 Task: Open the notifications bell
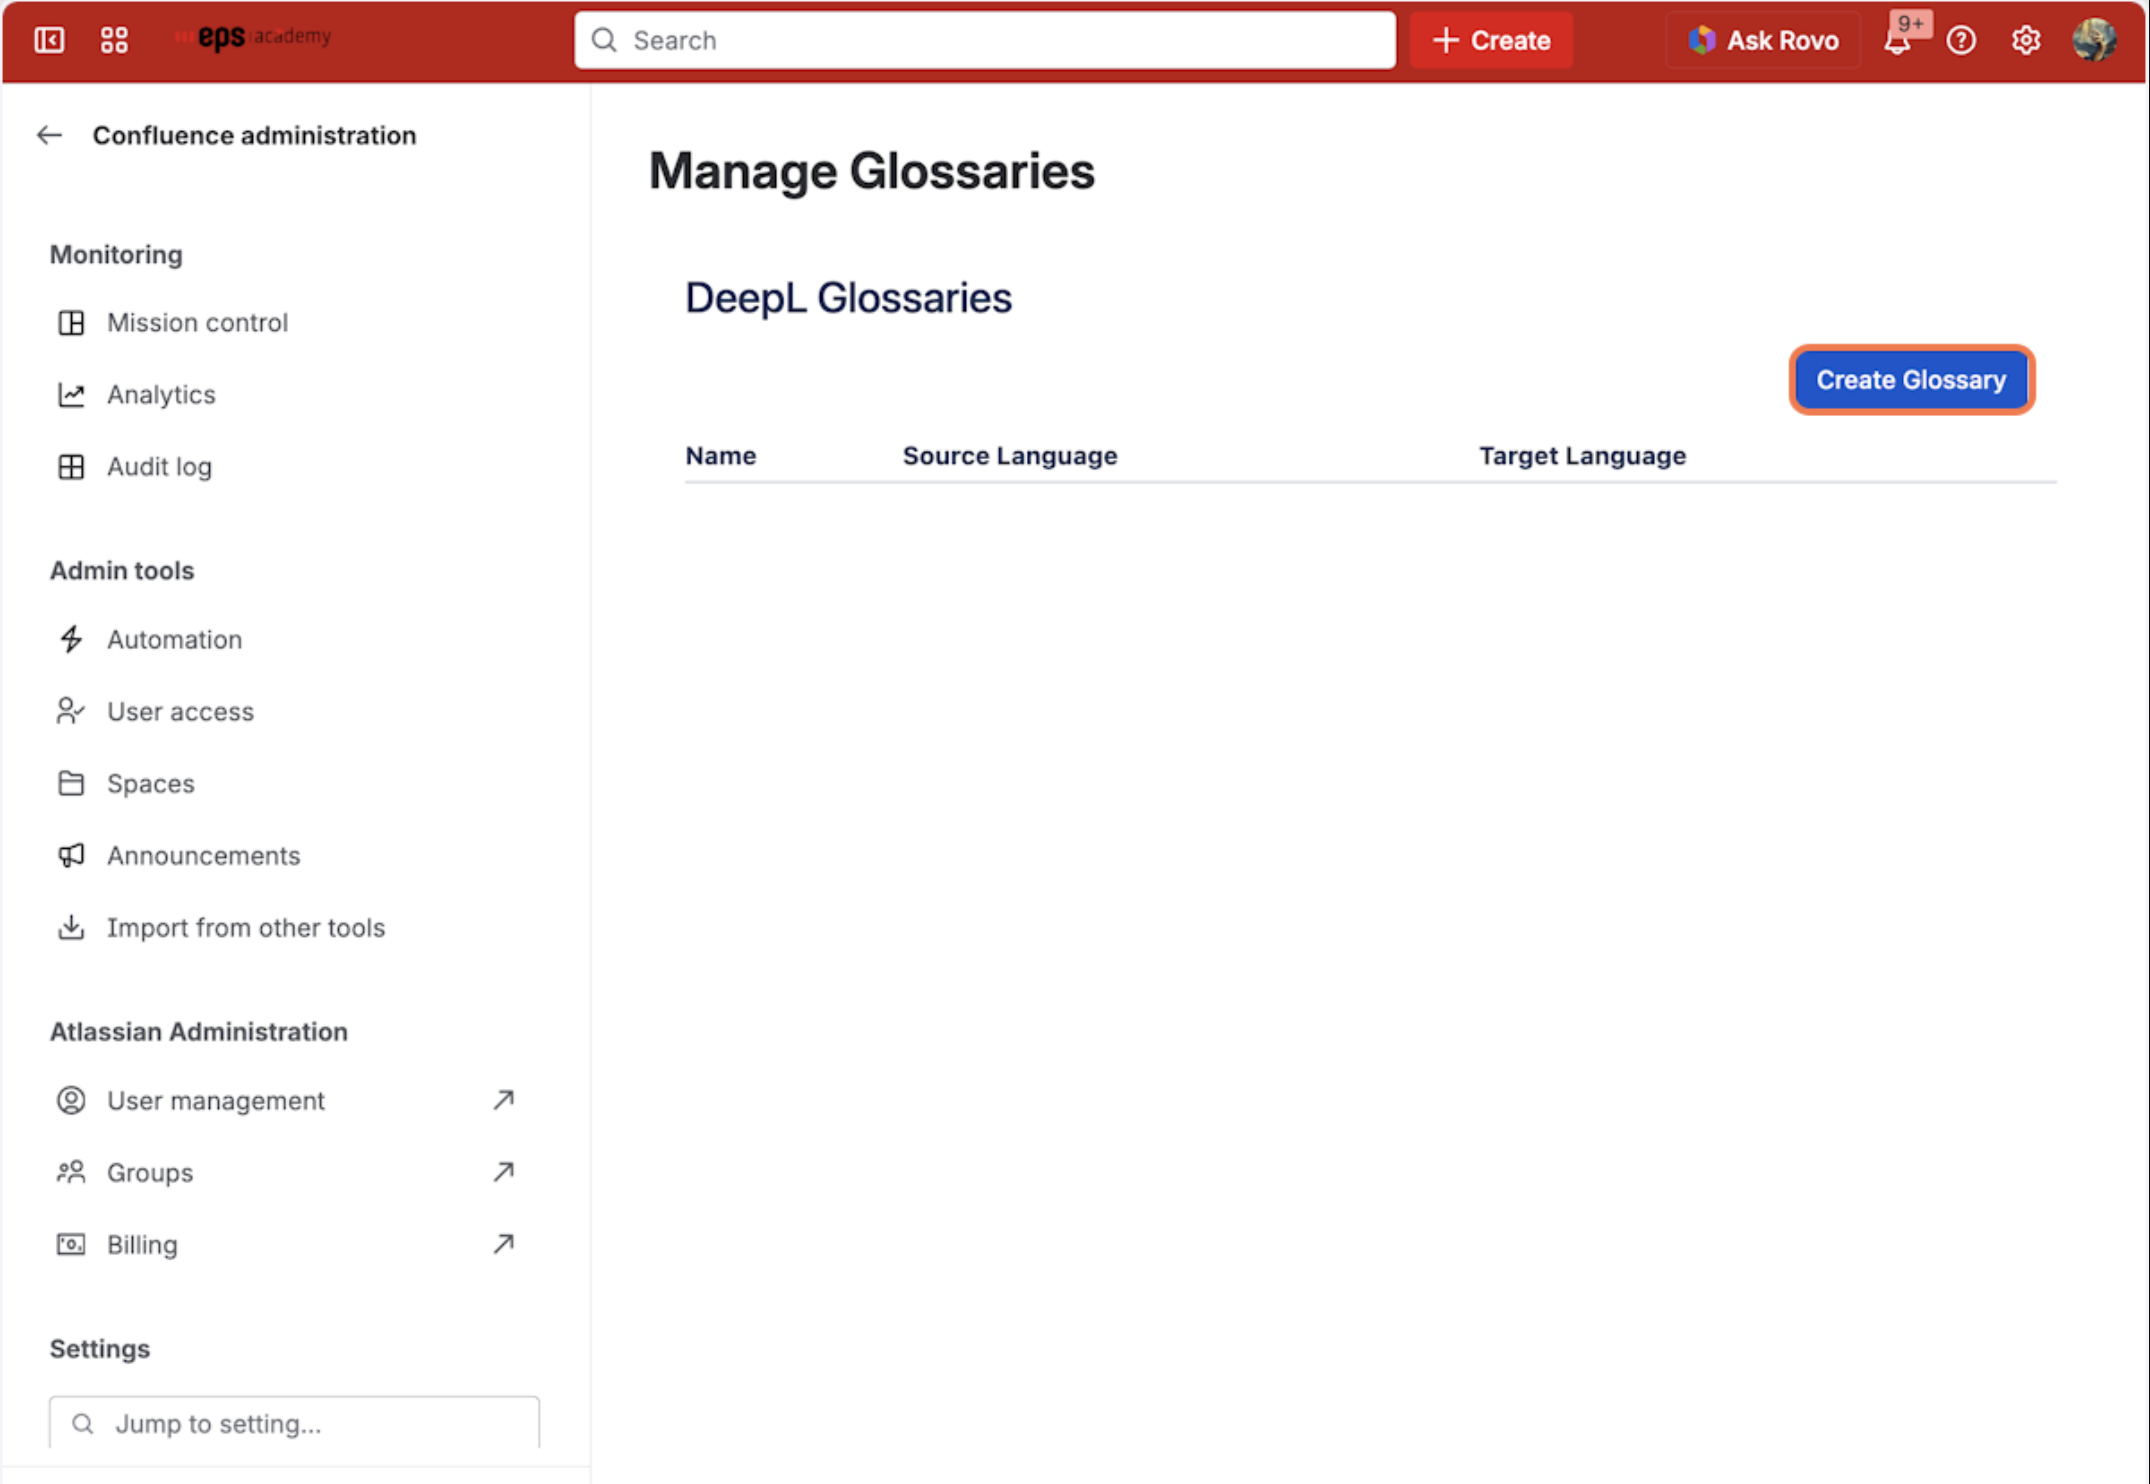click(x=1897, y=41)
